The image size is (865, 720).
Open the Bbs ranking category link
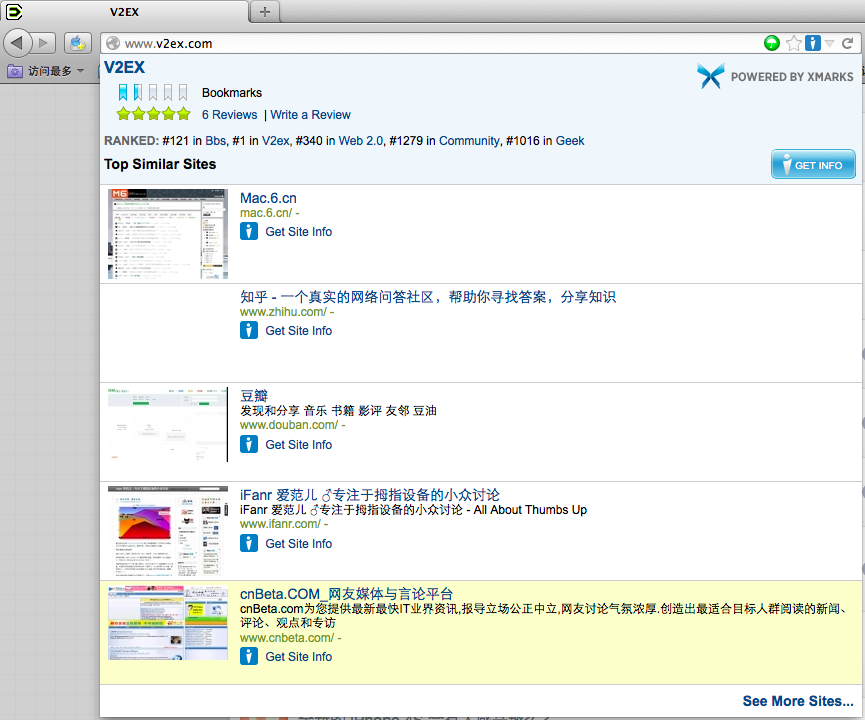216,141
